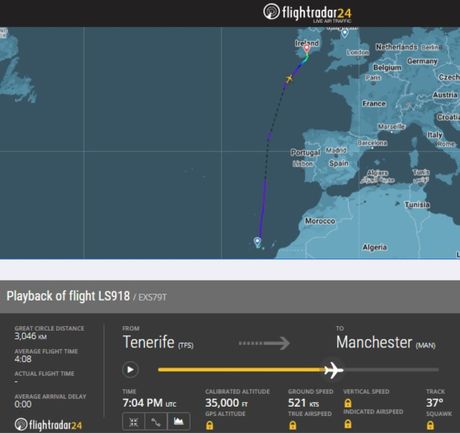Image resolution: width=460 pixels, height=433 pixels.
Task: Toggle the route path icon button
Action: (156, 422)
